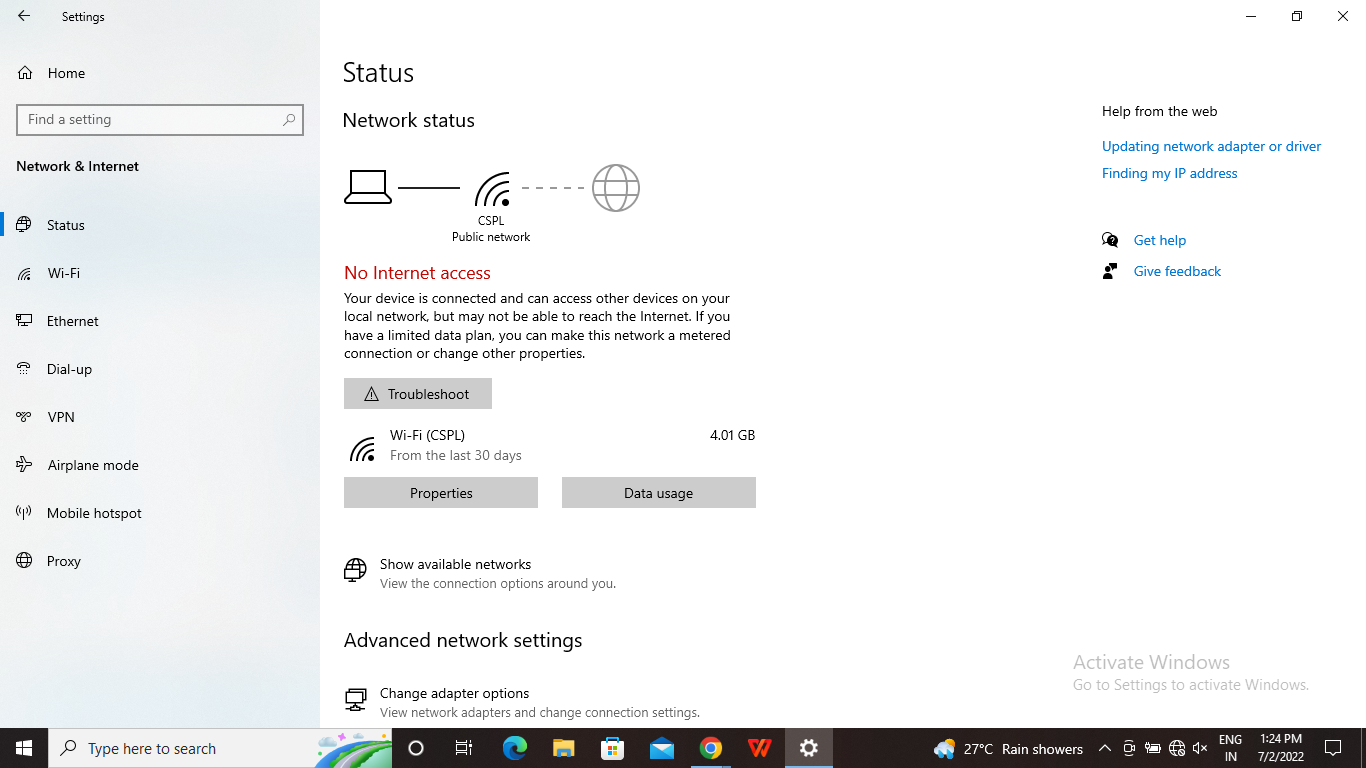Open Change adapter options

[x=454, y=693]
